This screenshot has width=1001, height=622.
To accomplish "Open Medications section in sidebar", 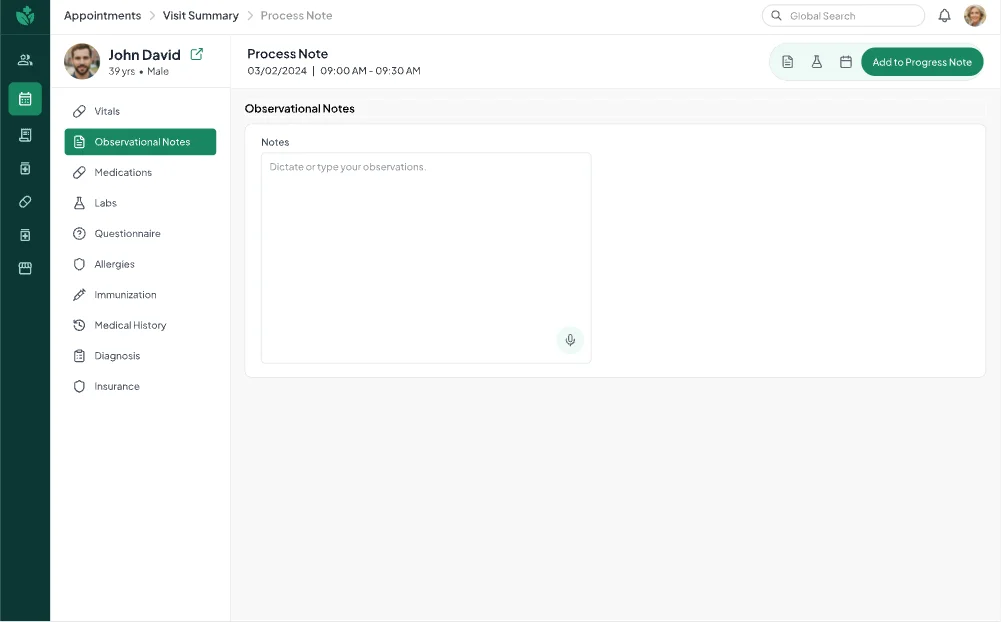I will (x=140, y=172).
